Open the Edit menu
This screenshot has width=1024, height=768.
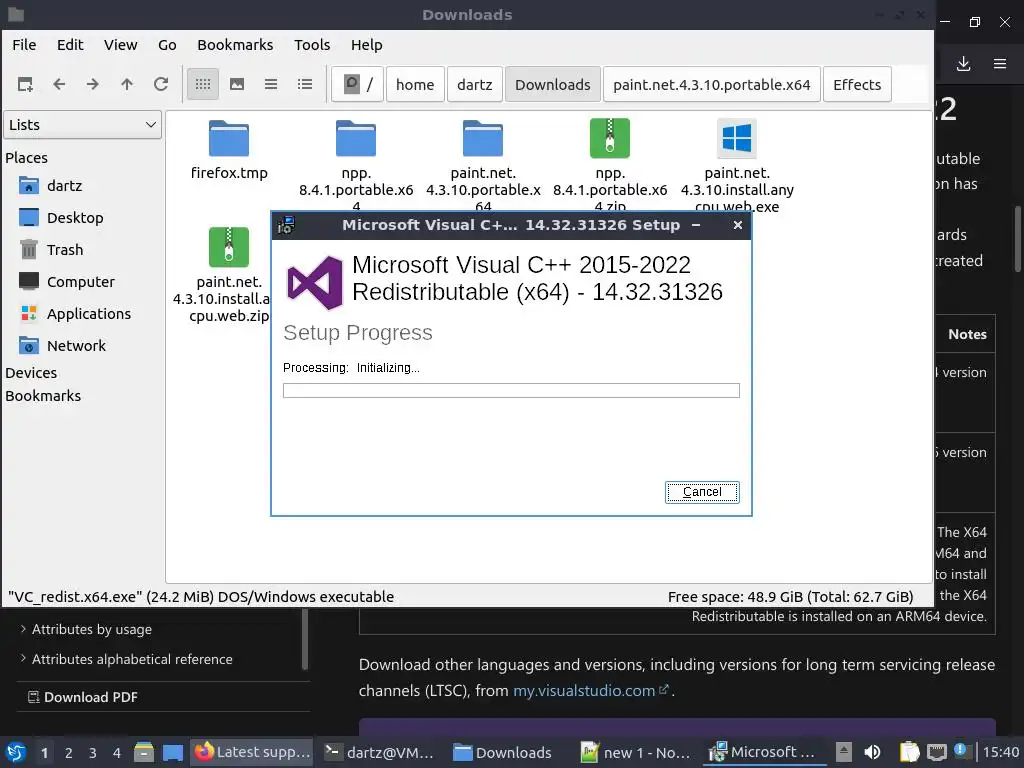click(x=70, y=45)
